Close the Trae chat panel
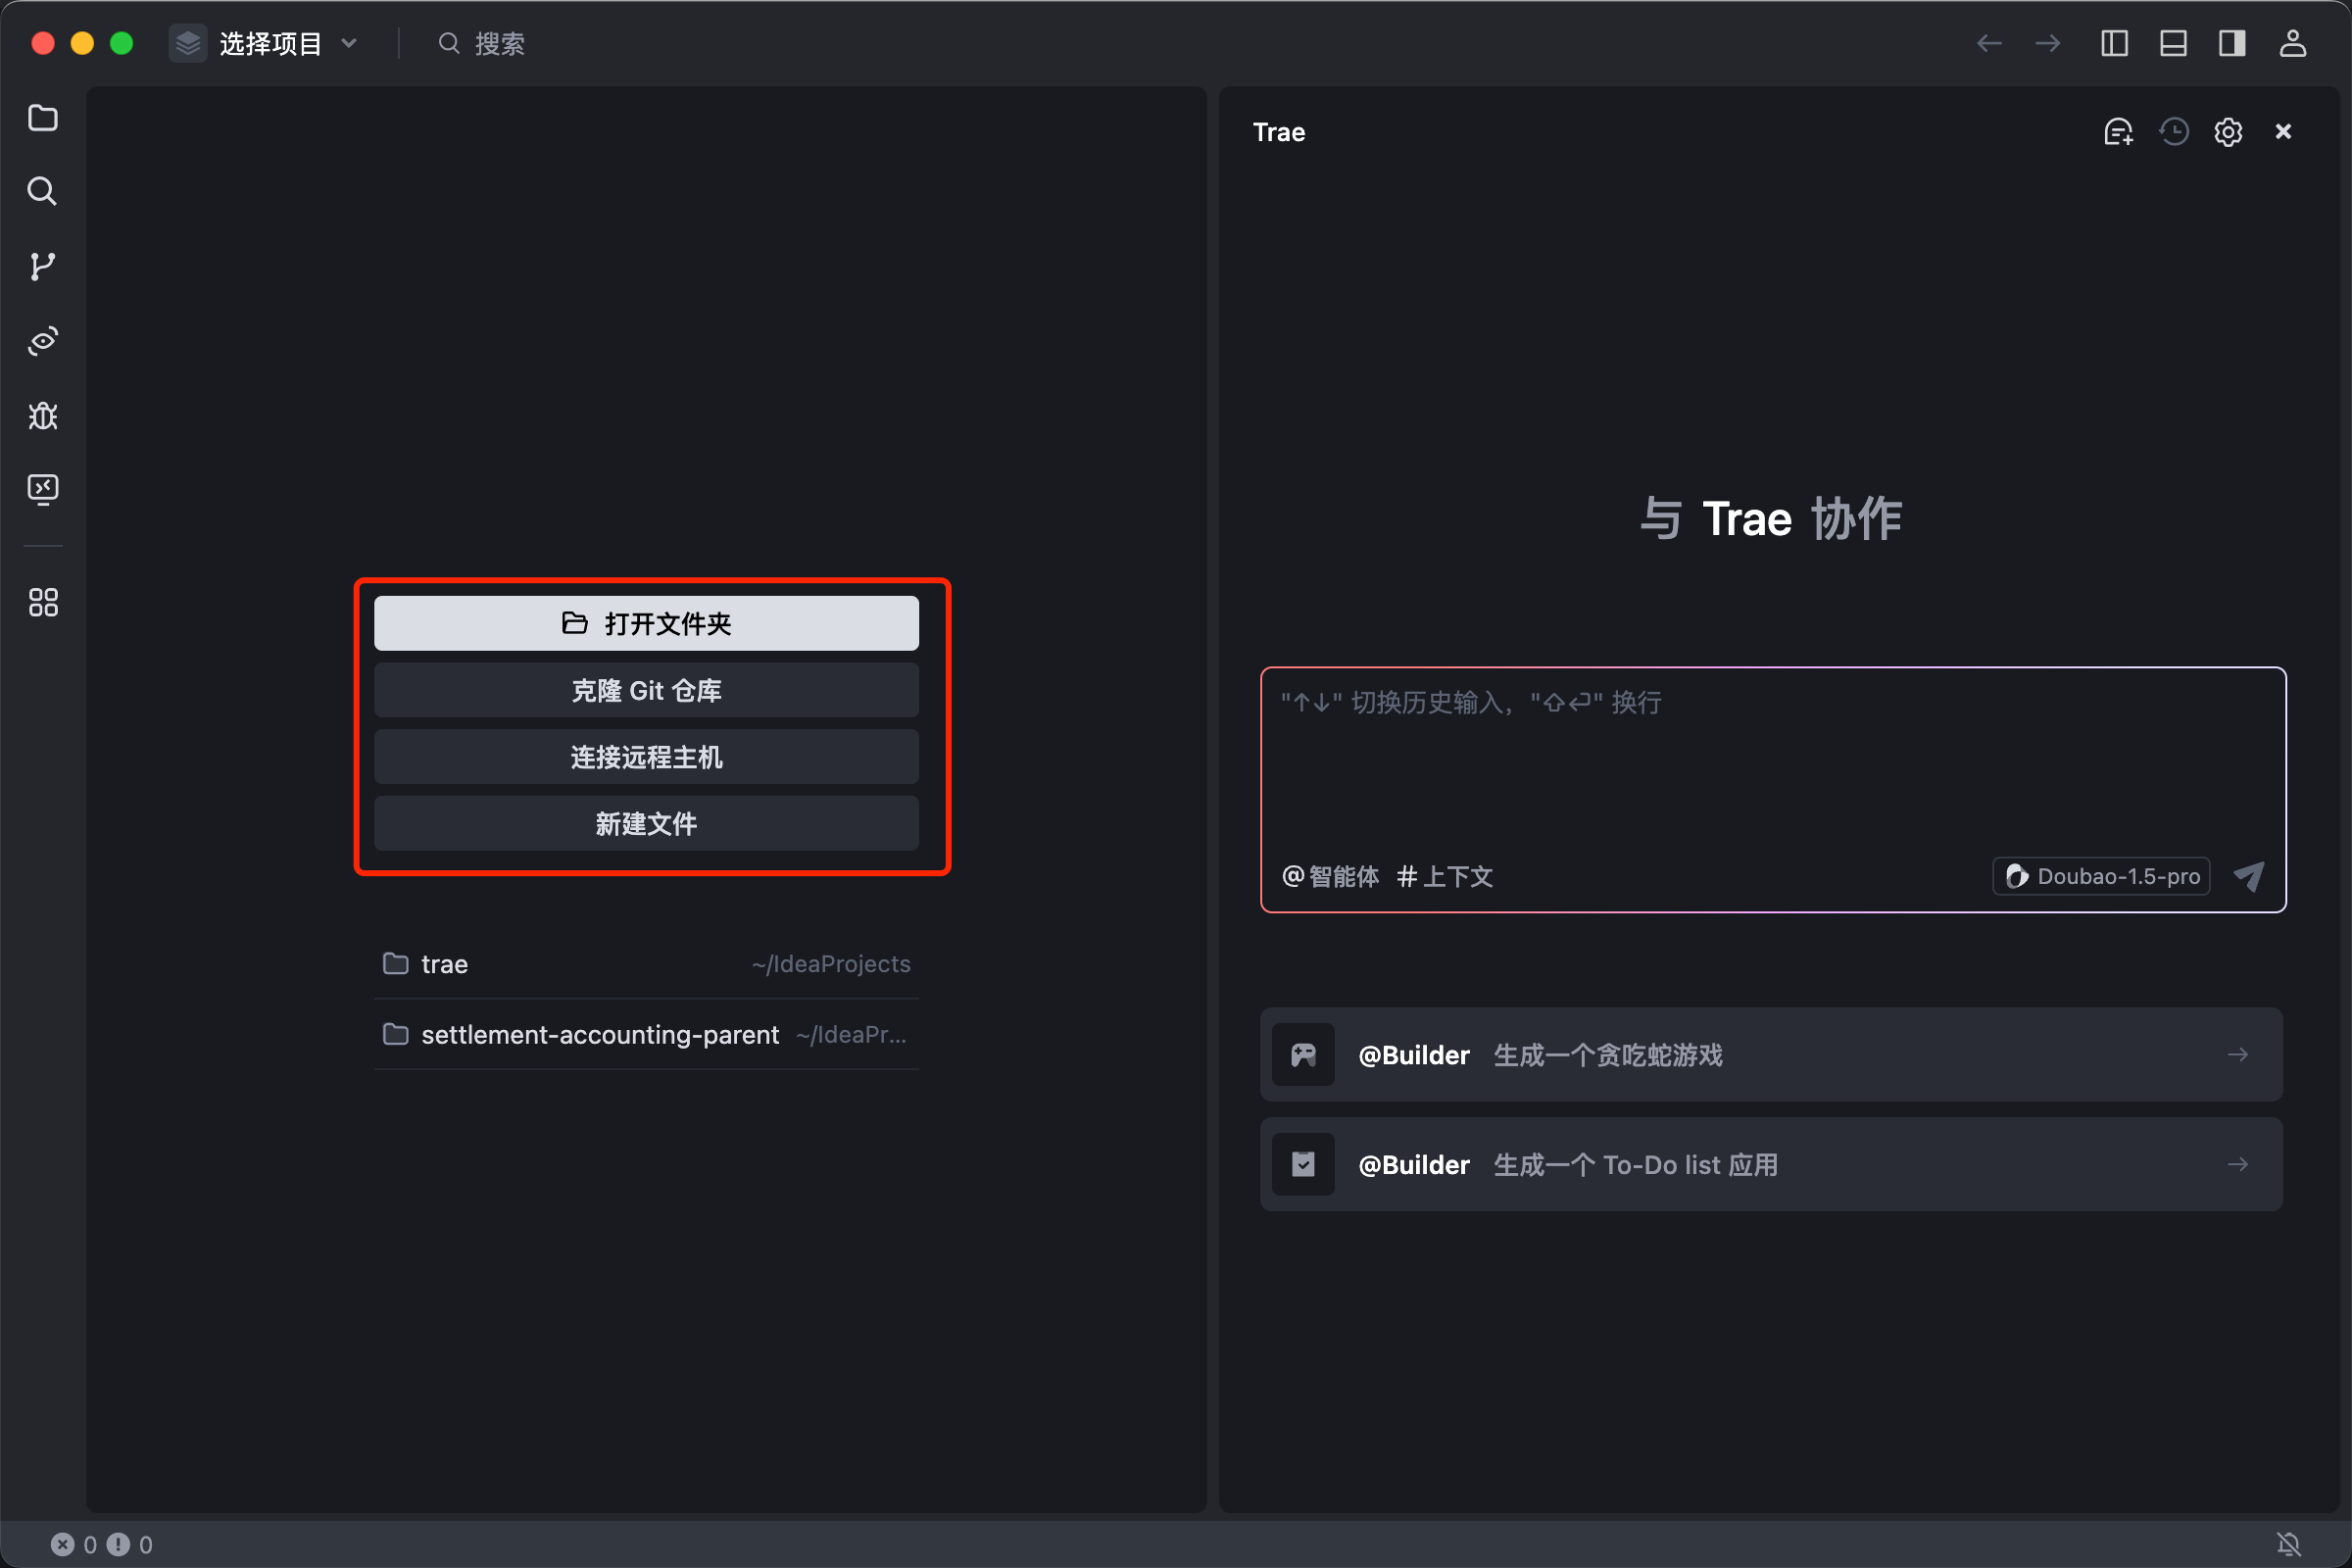This screenshot has height=1568, width=2352. [x=2283, y=132]
